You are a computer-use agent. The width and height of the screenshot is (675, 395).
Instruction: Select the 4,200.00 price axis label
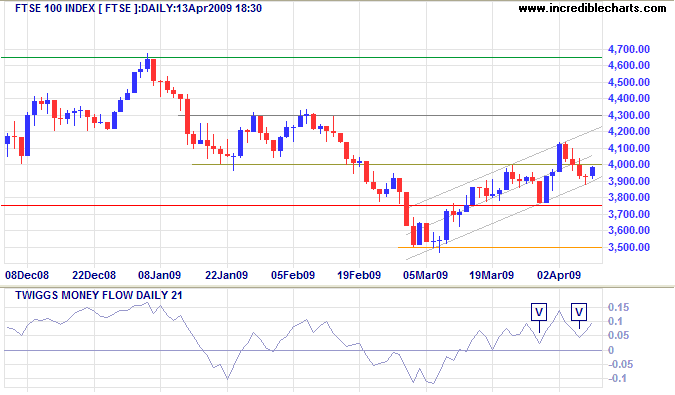629,132
